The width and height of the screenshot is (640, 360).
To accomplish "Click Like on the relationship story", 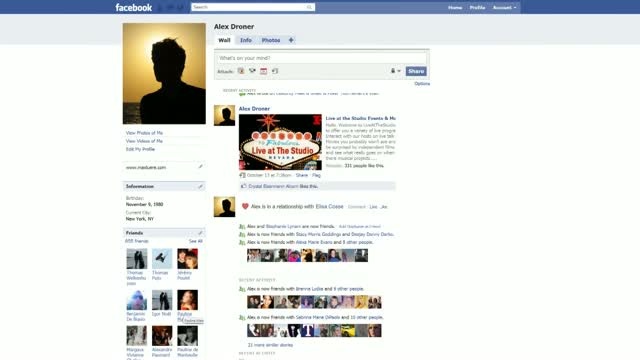I will (373, 207).
